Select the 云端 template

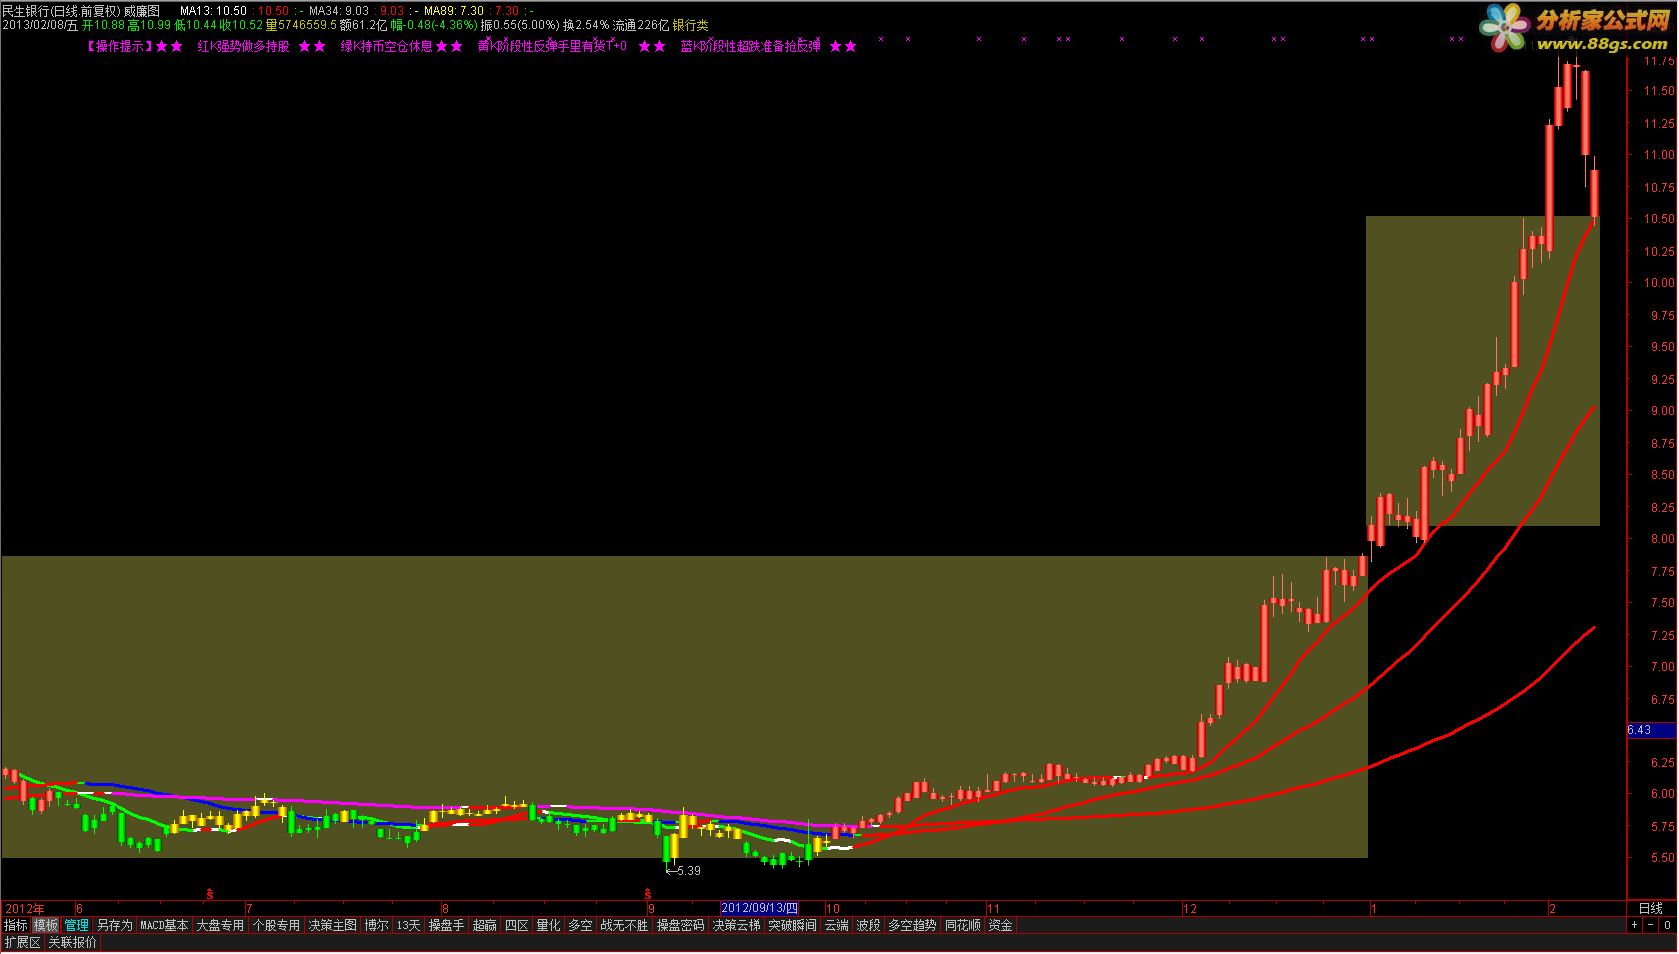tap(836, 925)
